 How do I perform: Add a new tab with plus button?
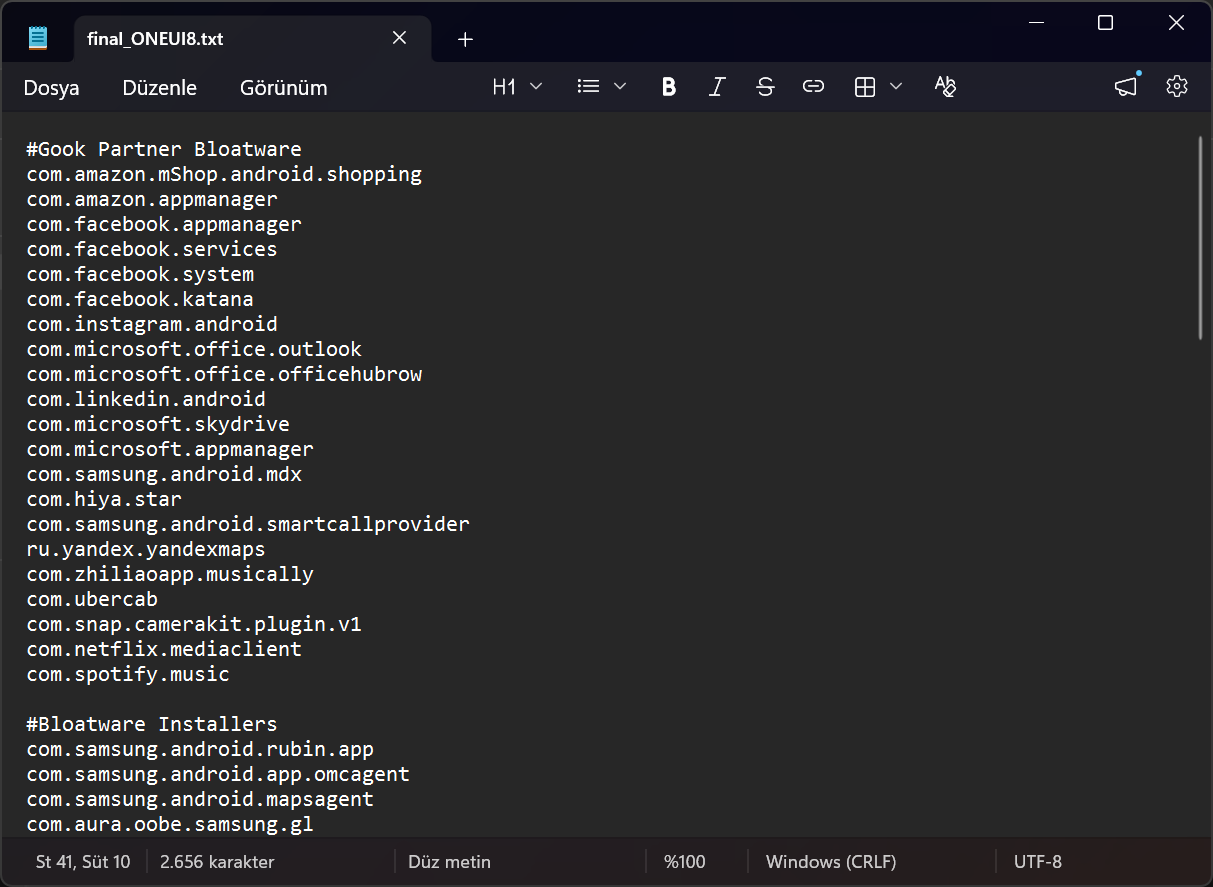click(x=465, y=39)
